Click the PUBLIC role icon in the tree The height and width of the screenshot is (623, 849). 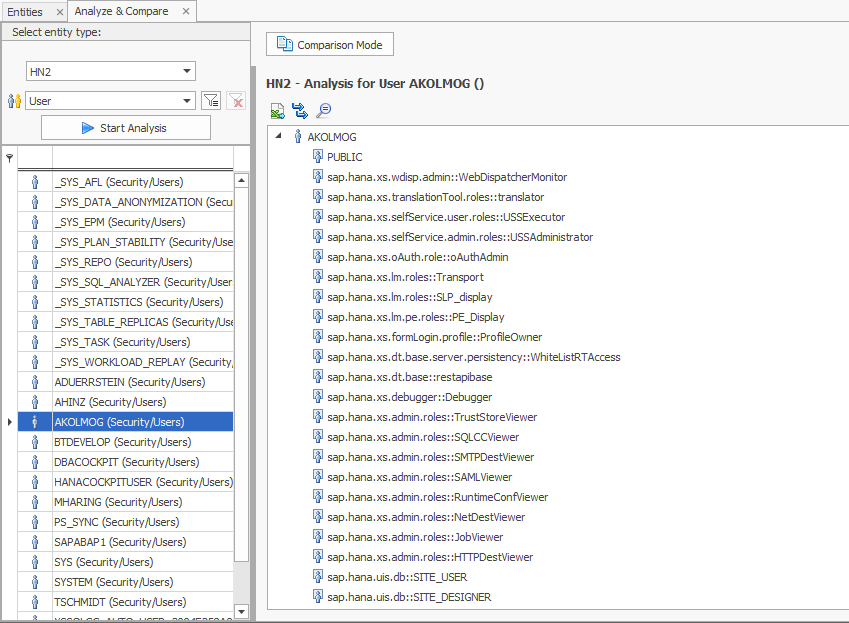[318, 157]
